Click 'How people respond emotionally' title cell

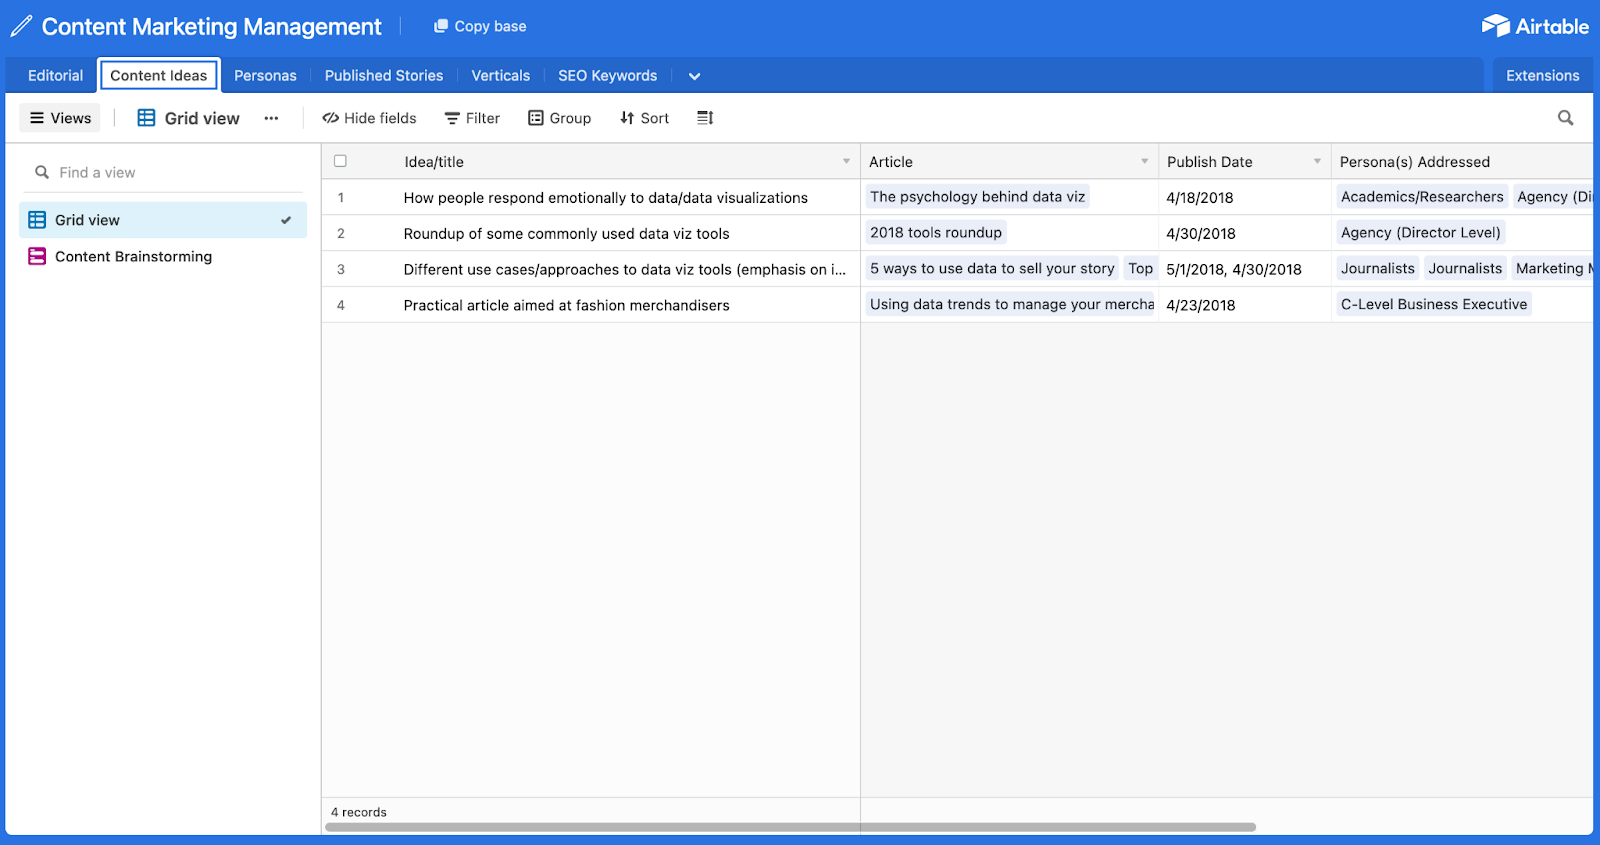[x=606, y=197]
